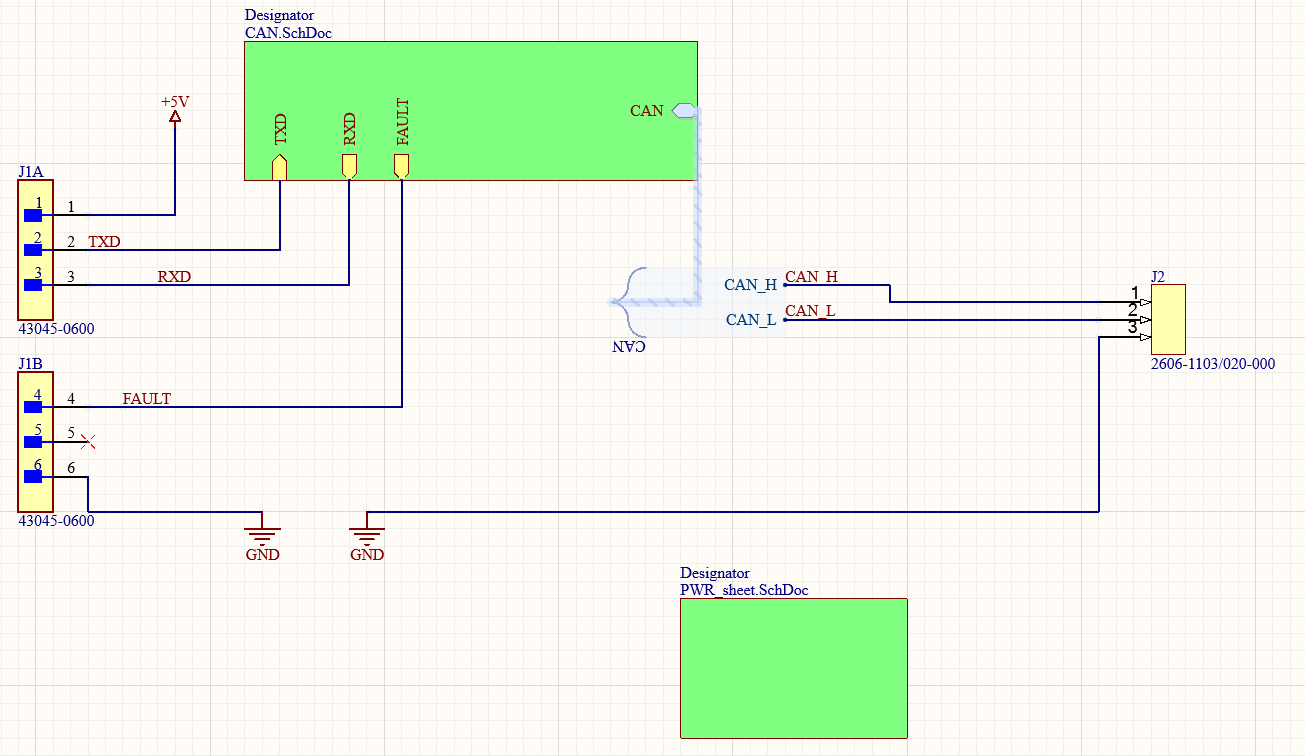Click the J1A connector component
The width and height of the screenshot is (1305, 756).
point(35,250)
